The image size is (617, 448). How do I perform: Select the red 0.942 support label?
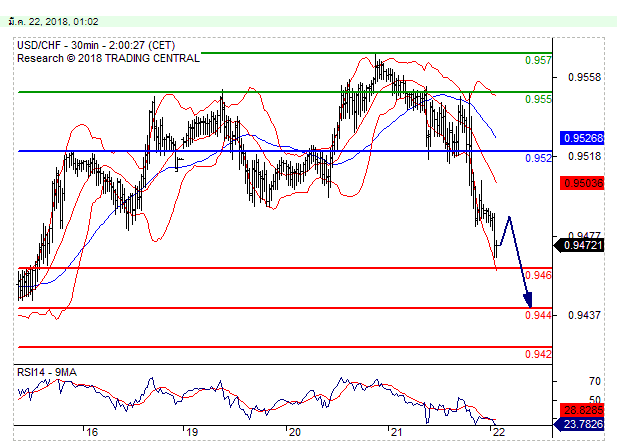(538, 354)
